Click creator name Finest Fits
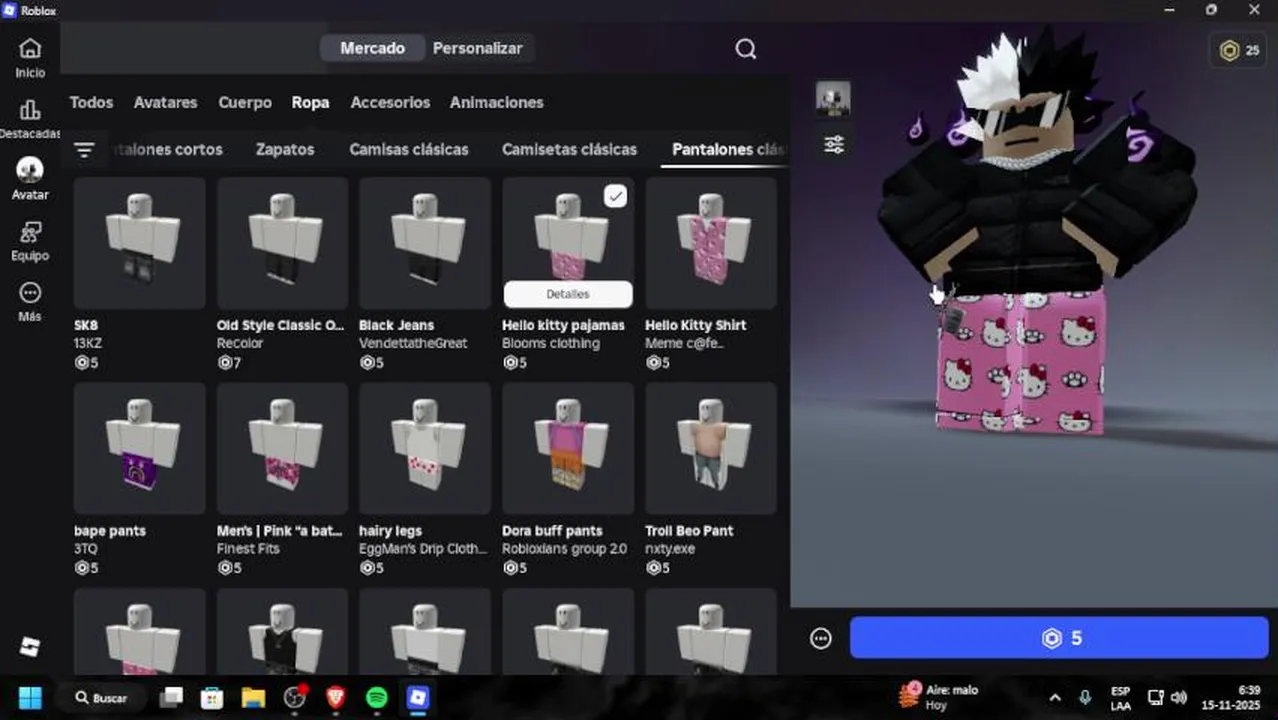 click(x=248, y=549)
